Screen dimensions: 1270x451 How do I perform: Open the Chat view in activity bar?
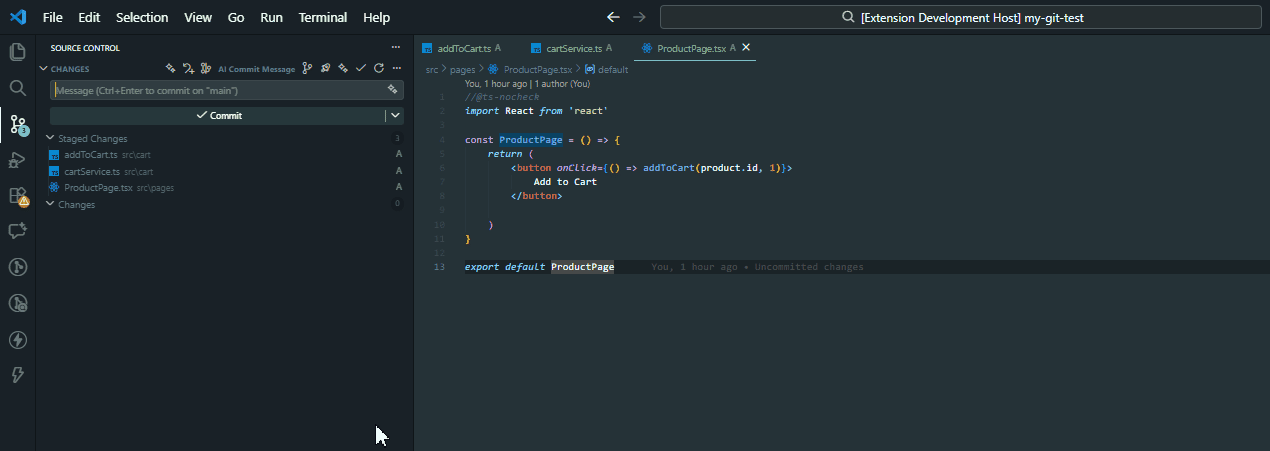click(17, 231)
